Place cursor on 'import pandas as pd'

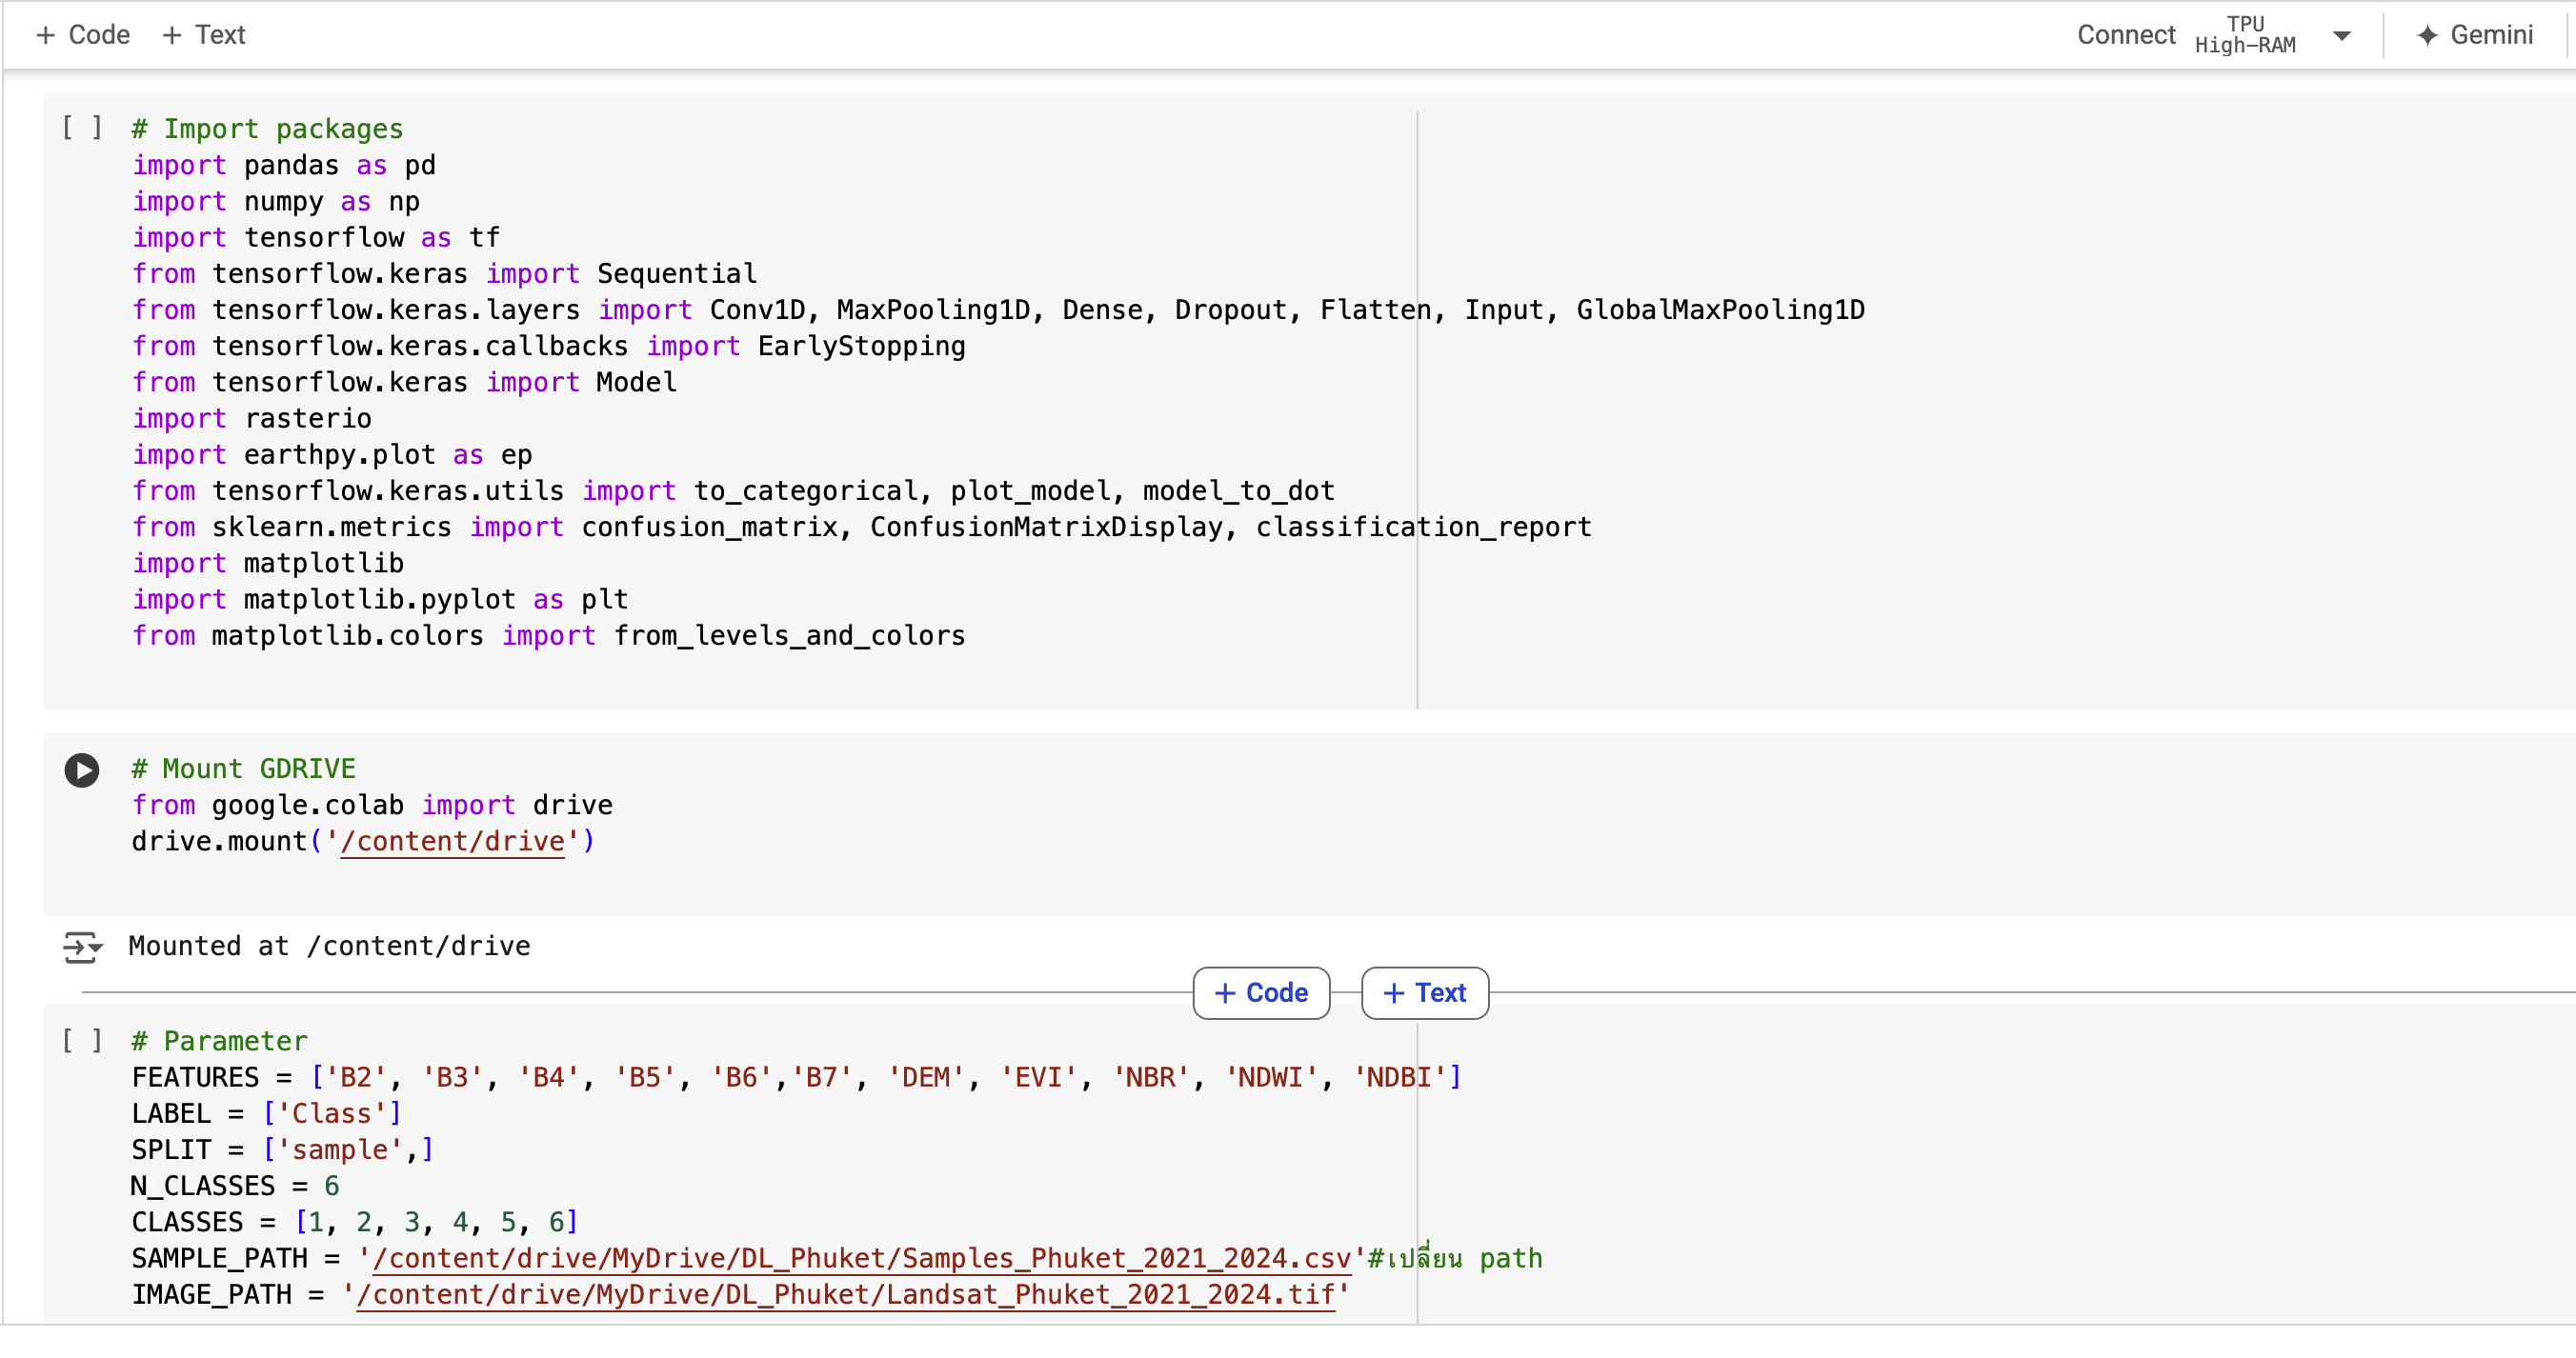[x=284, y=165]
